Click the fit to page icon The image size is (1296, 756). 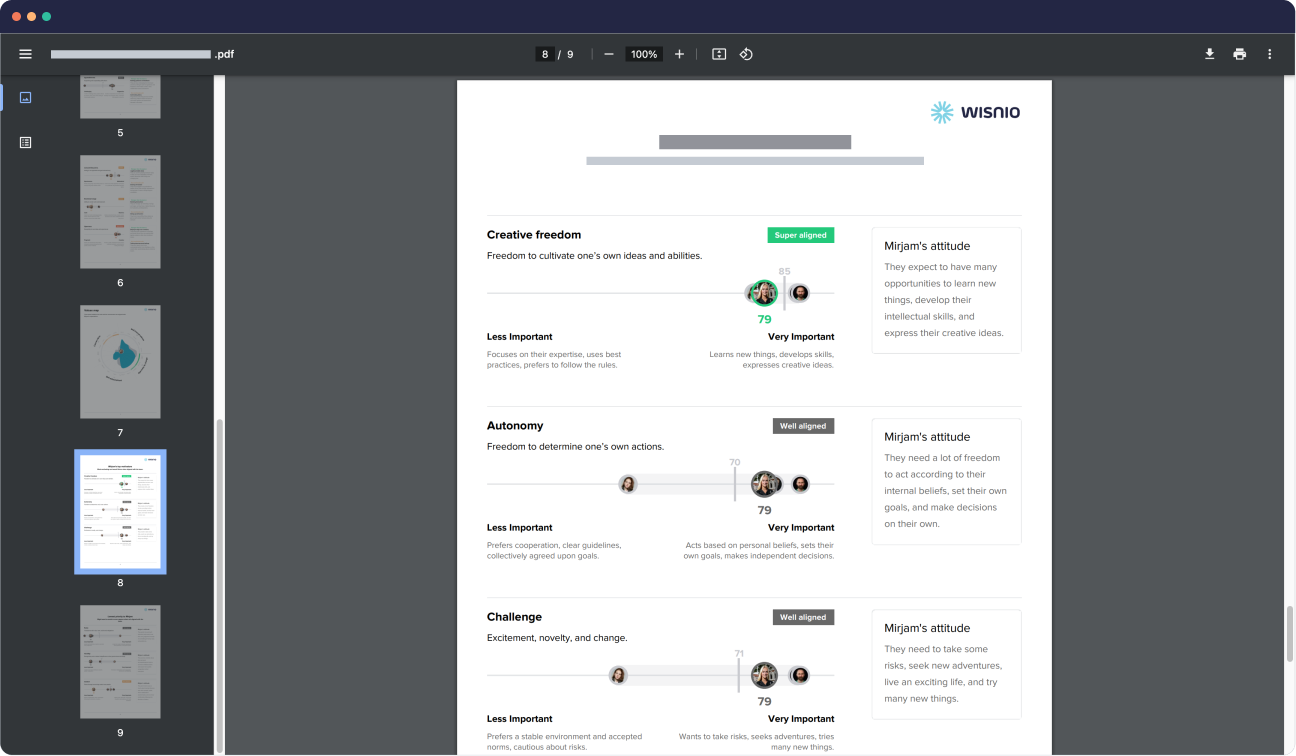tap(719, 54)
